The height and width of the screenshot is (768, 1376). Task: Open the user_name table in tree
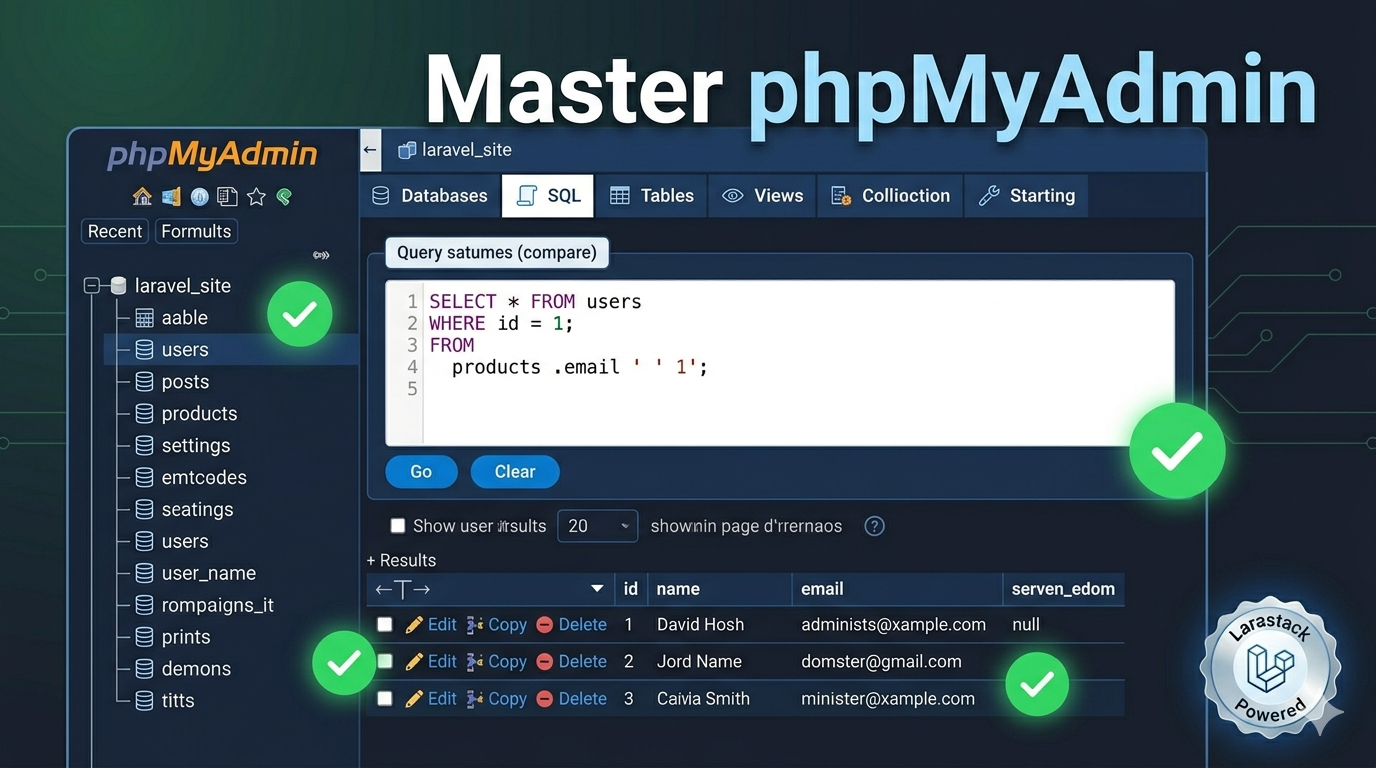(x=208, y=574)
